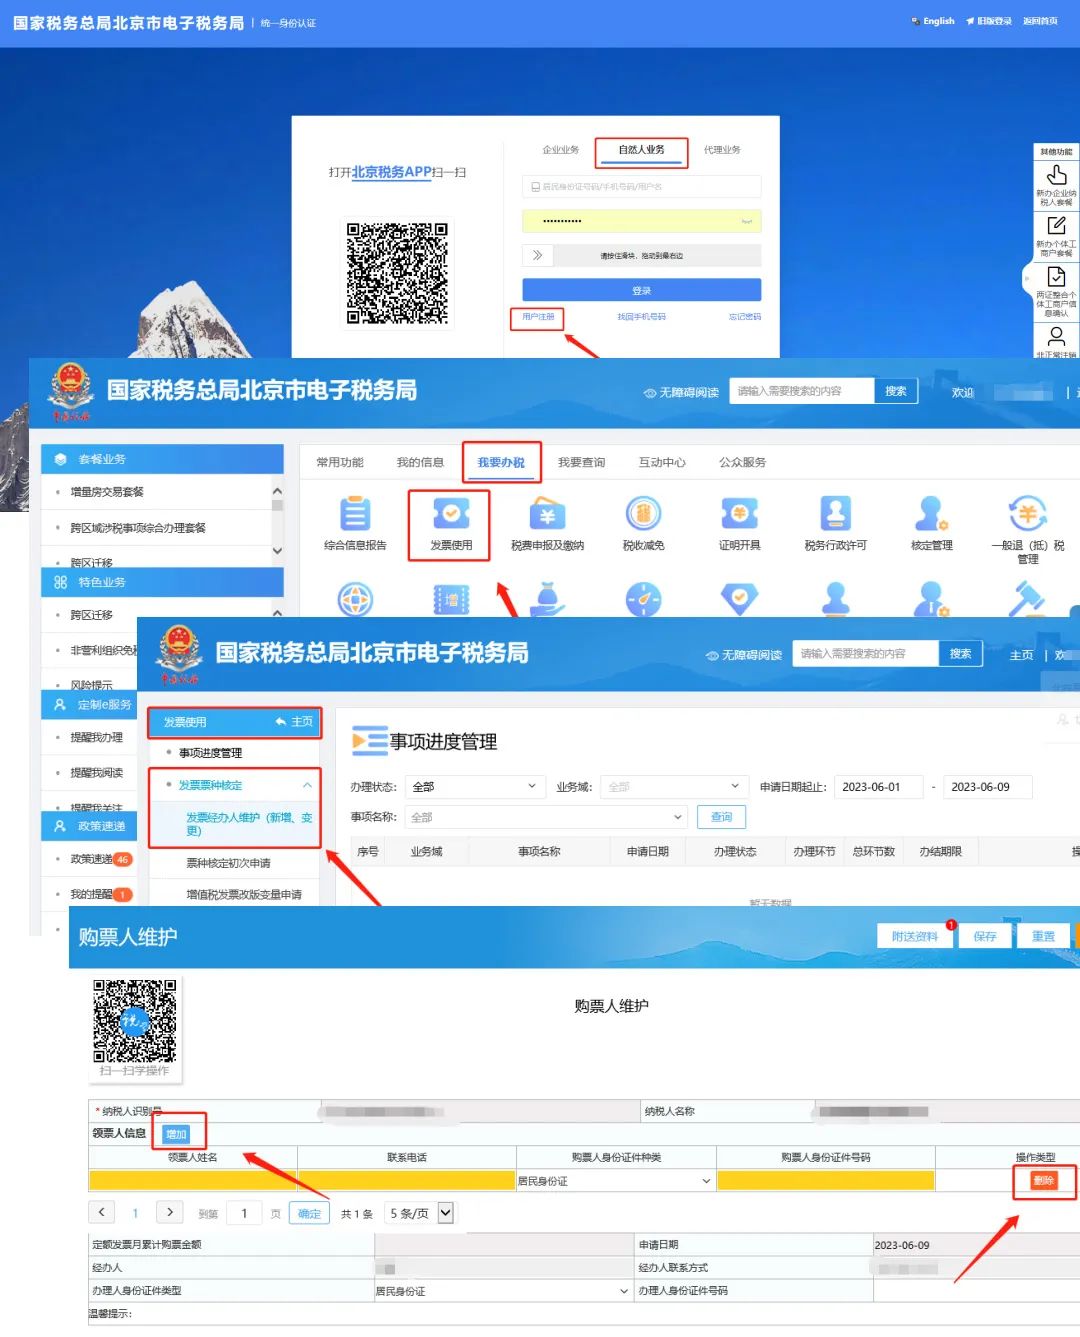Click the 新办企业纳税人套餐 hand icon
The width and height of the screenshot is (1080, 1337).
click(x=1056, y=175)
